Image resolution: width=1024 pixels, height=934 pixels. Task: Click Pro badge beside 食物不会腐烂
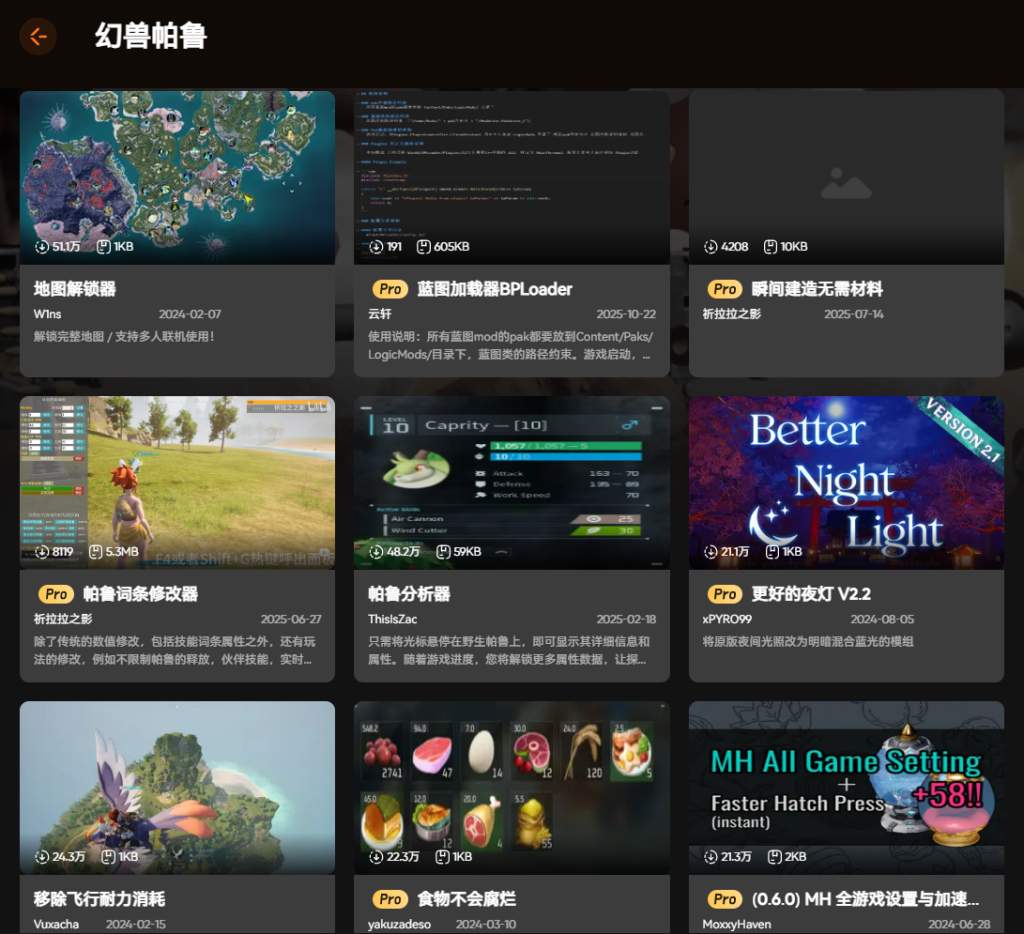[x=390, y=899]
